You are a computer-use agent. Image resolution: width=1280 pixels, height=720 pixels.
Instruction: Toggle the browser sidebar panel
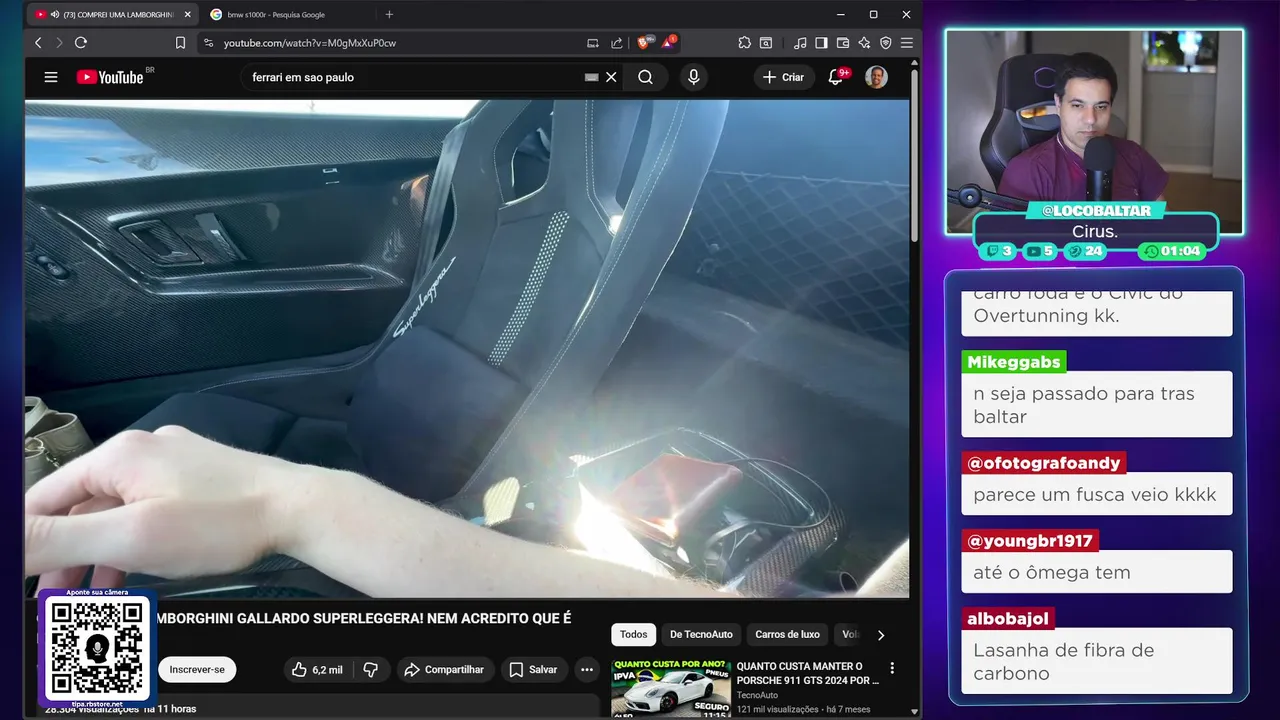[821, 43]
